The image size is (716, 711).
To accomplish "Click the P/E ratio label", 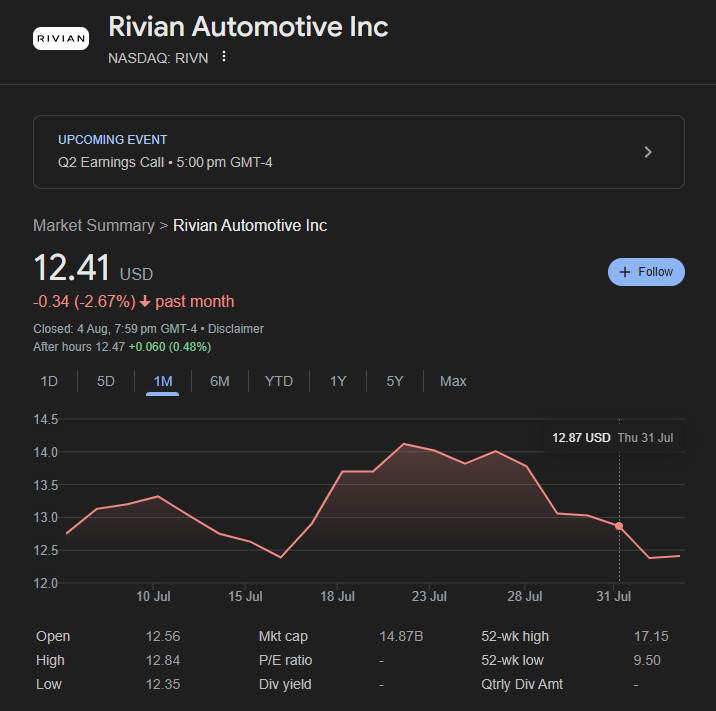I will pos(285,660).
